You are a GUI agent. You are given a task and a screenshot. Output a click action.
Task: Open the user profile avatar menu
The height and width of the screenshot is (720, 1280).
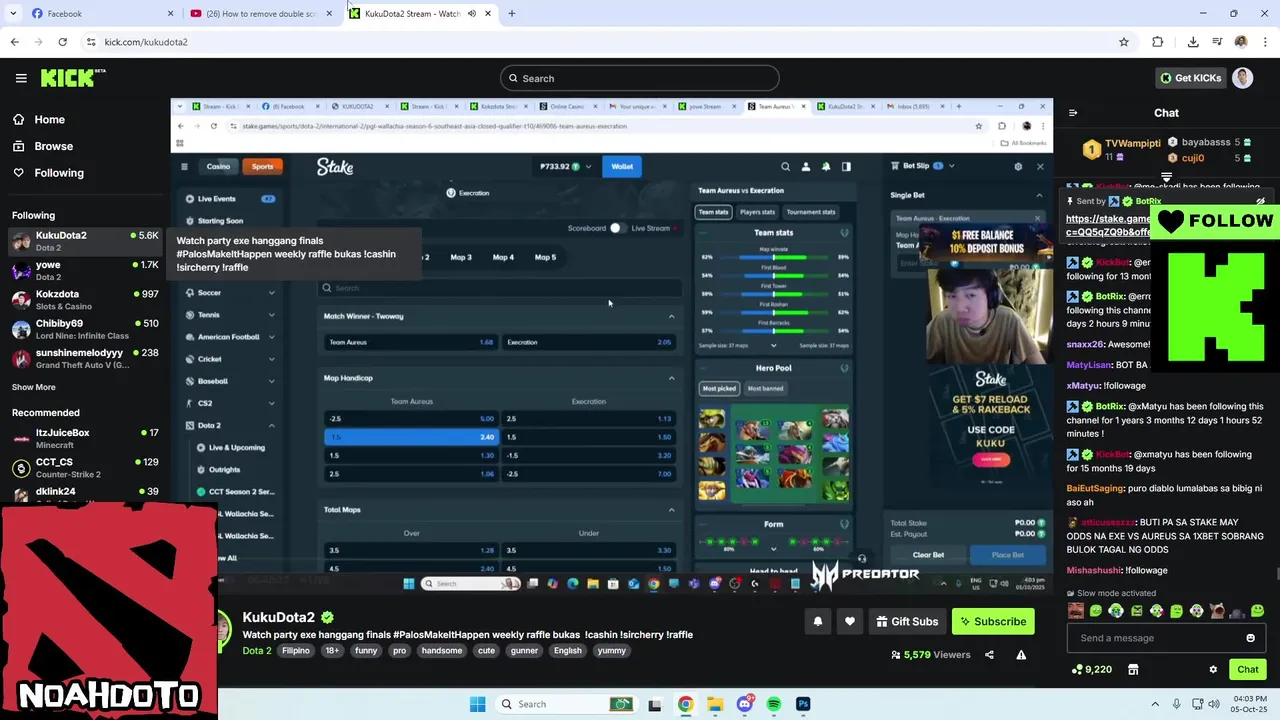pos(1243,78)
